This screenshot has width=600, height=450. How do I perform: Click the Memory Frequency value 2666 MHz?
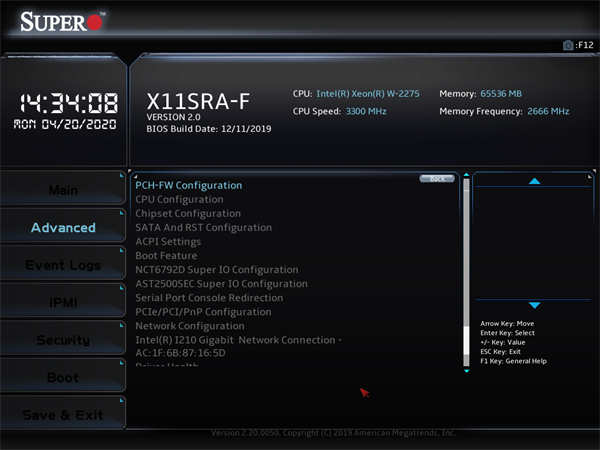click(548, 111)
